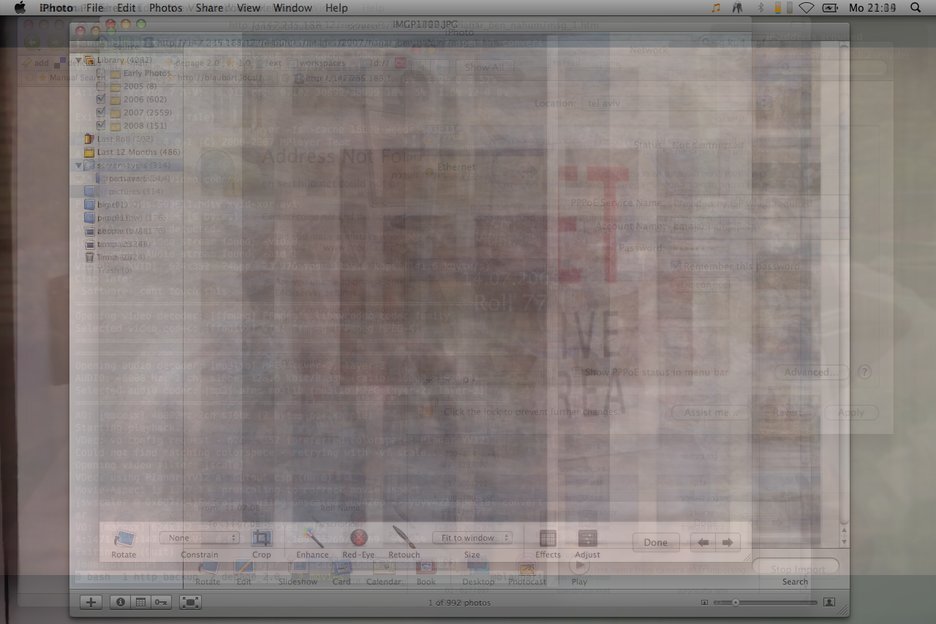Open the Adjust panel
The image size is (936, 624).
coord(587,539)
